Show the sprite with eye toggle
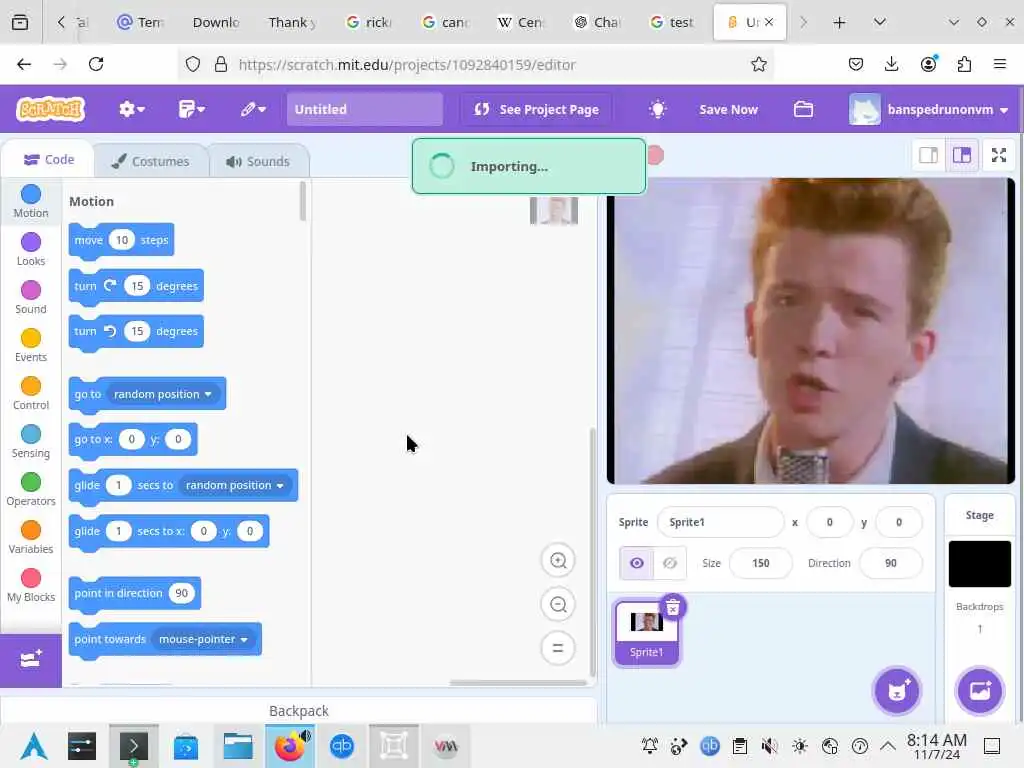 pyautogui.click(x=637, y=563)
